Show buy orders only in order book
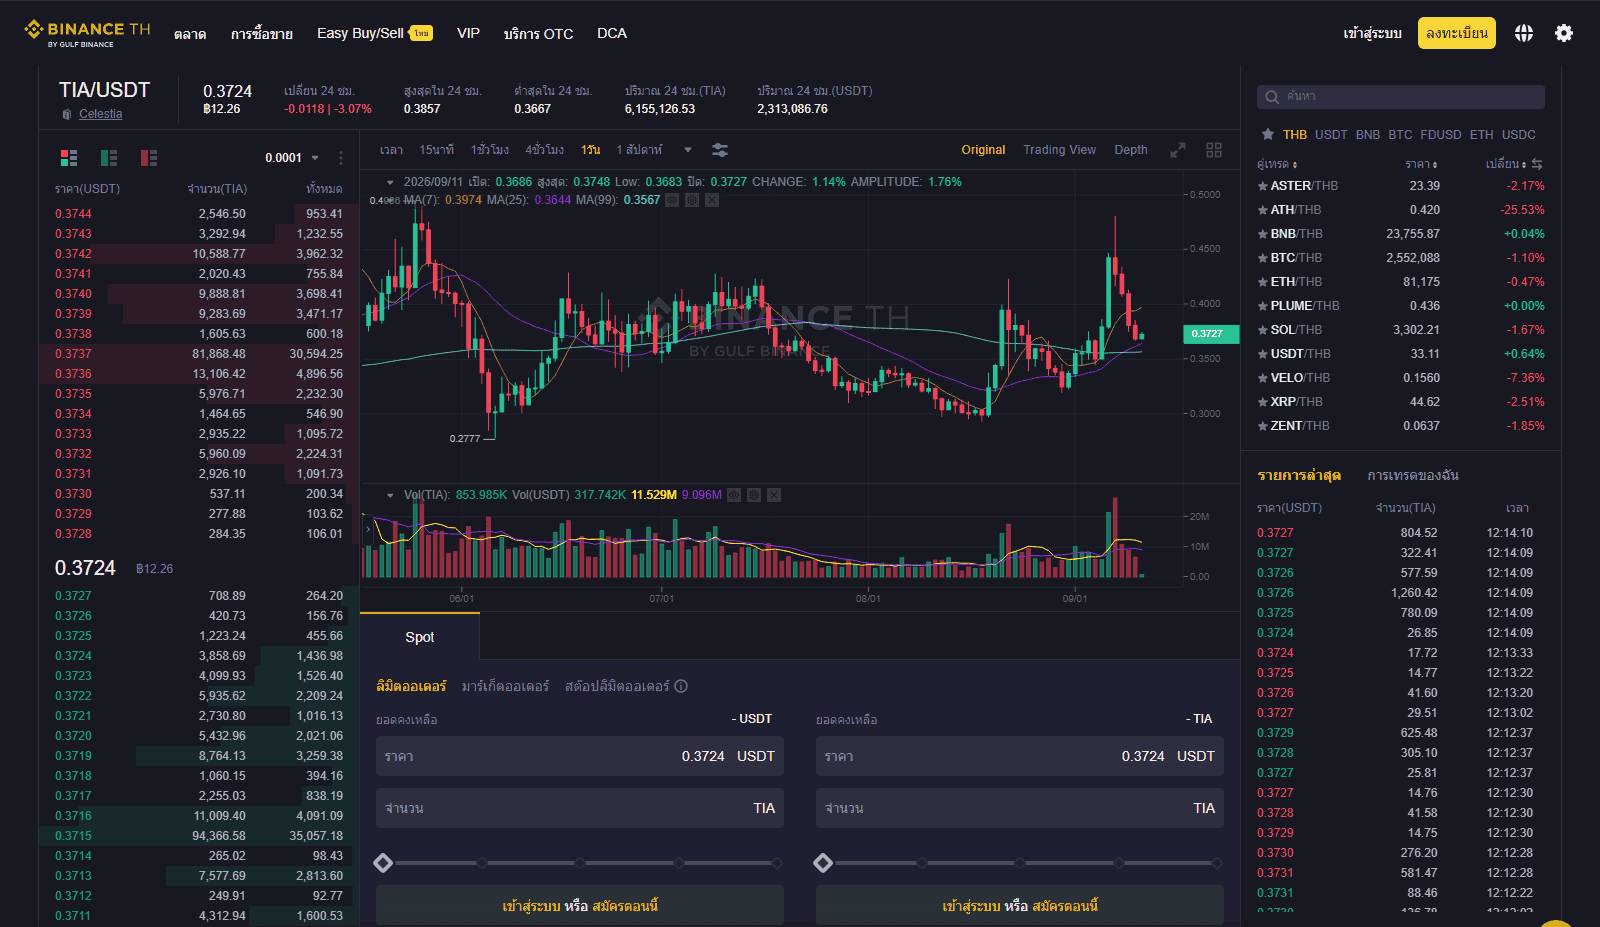Screen dimensions: 1600x927 coord(109,158)
